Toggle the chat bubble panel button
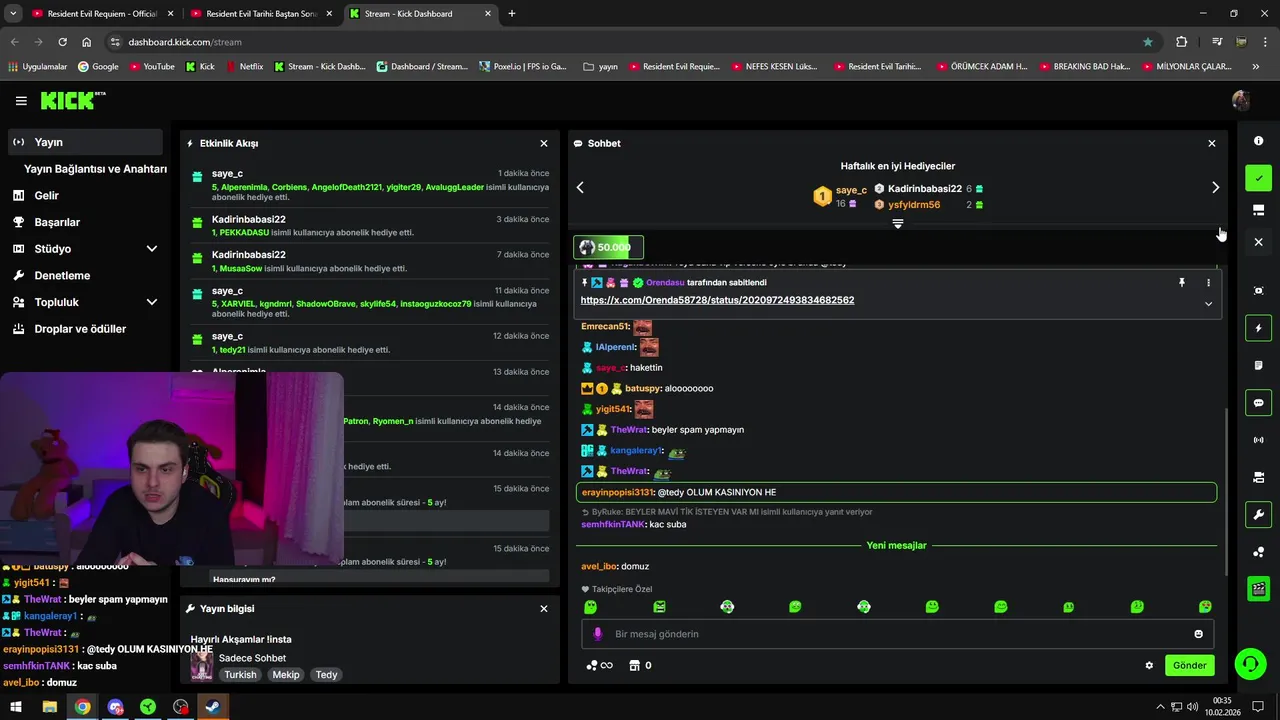Screen dimensions: 1280x720 [x=1259, y=403]
